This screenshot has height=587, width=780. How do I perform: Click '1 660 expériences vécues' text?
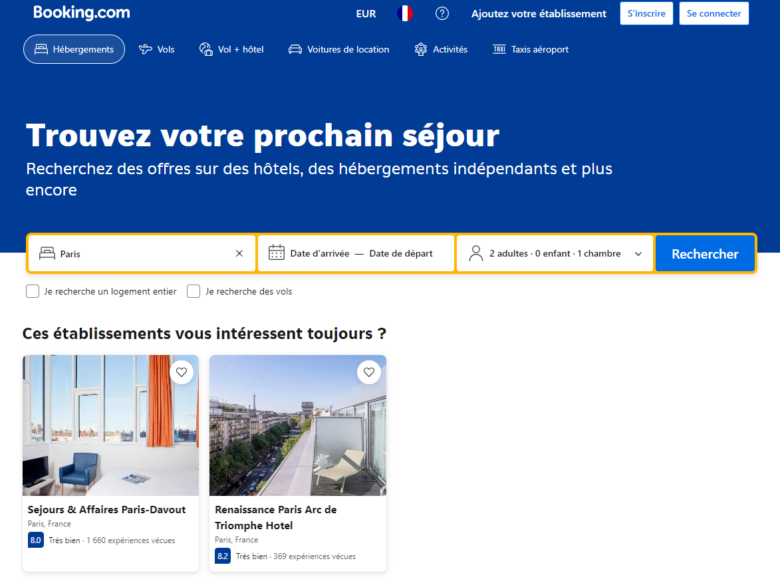(131, 540)
